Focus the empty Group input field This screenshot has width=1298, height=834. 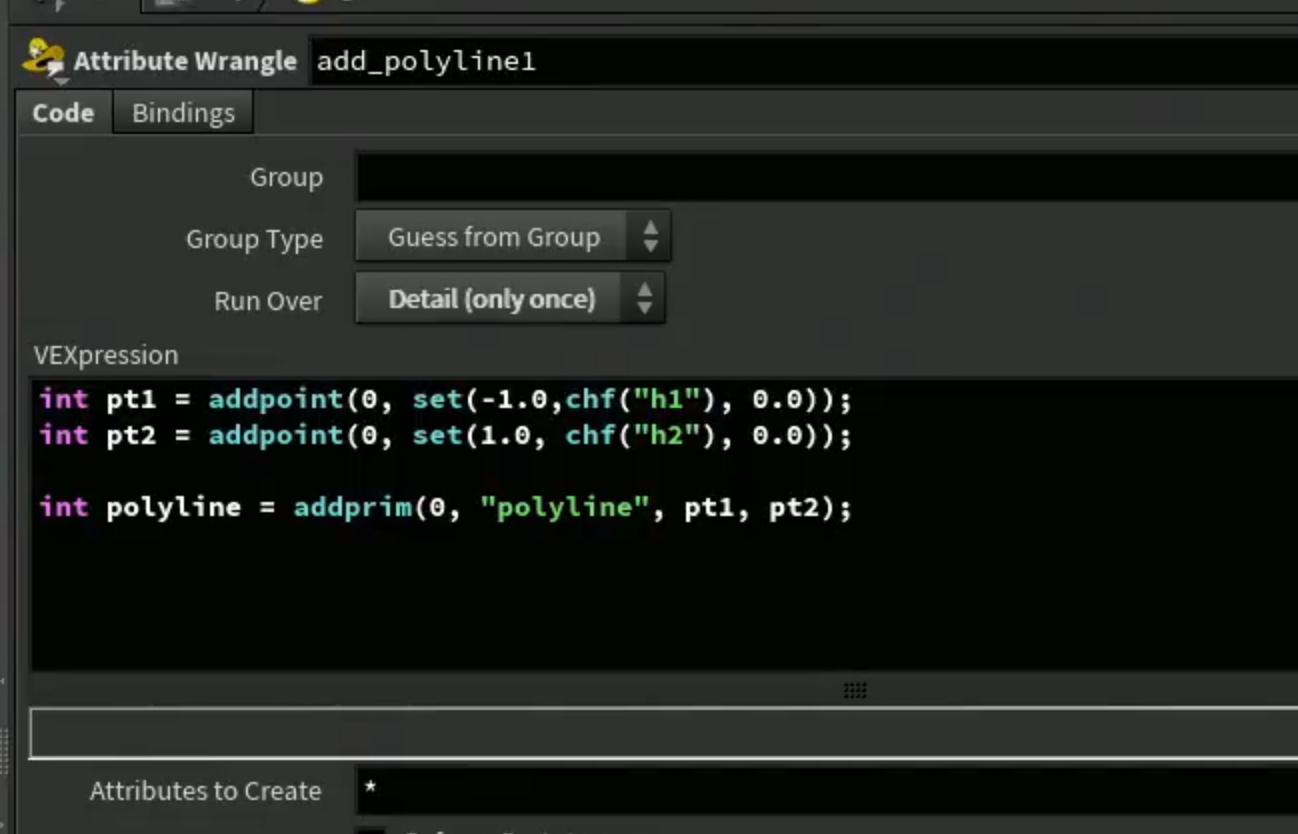click(826, 178)
